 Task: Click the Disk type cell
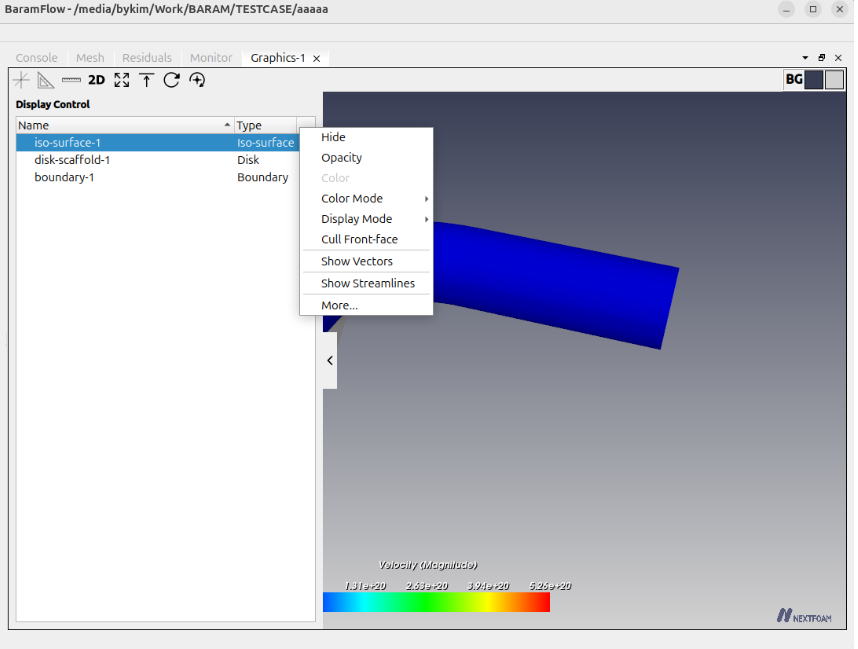click(248, 160)
